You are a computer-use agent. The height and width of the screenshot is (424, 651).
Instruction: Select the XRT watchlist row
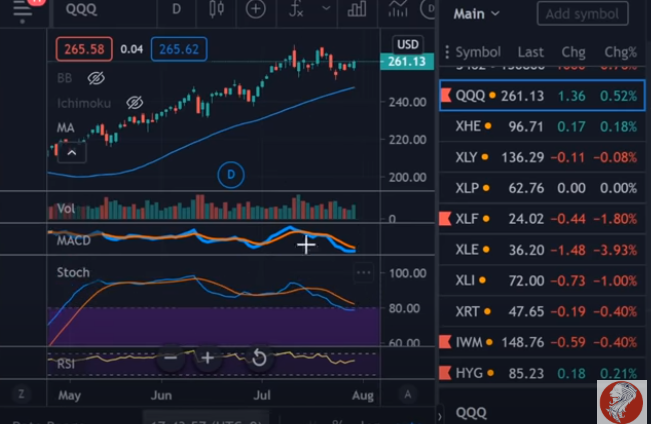(x=542, y=311)
